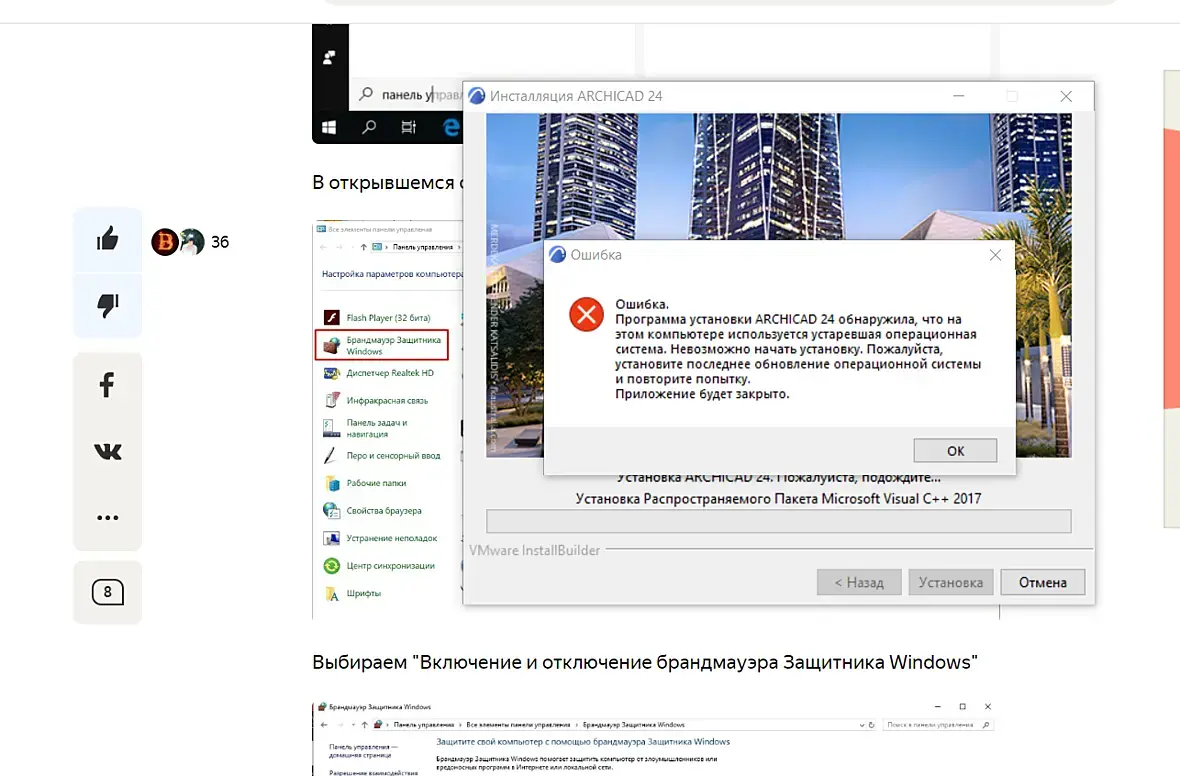Click Диспетчер Realtek HD item
Image resolution: width=1180 pixels, height=776 pixels.
[390, 373]
